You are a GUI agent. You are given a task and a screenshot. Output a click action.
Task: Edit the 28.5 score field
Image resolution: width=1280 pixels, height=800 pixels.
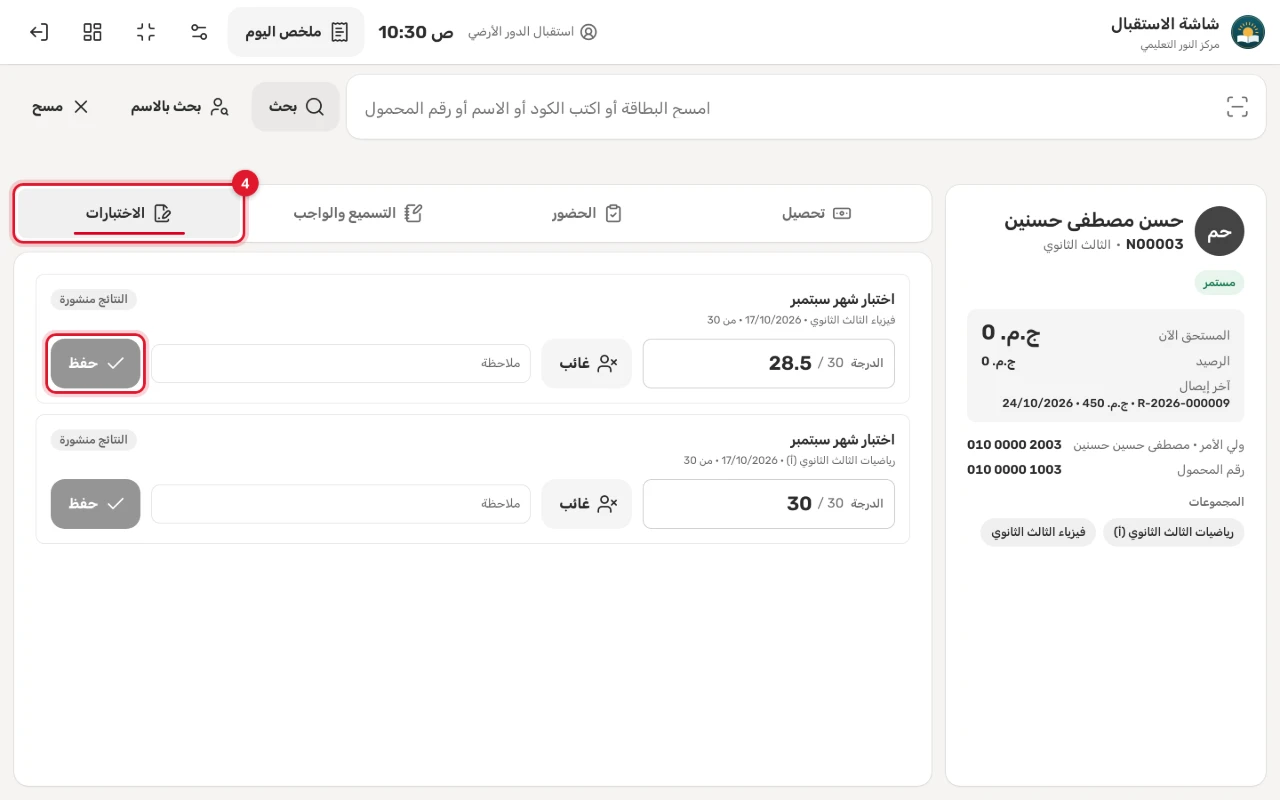tap(769, 363)
